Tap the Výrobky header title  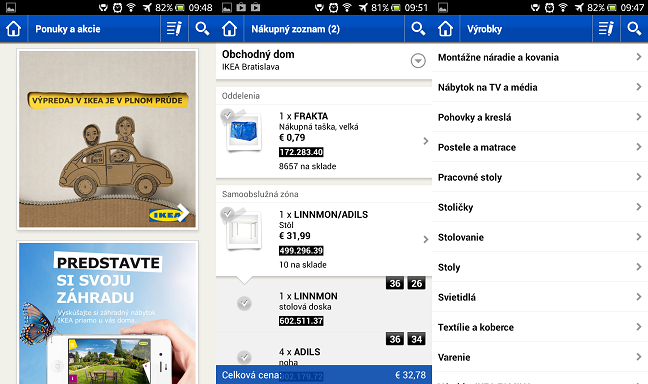coord(484,29)
